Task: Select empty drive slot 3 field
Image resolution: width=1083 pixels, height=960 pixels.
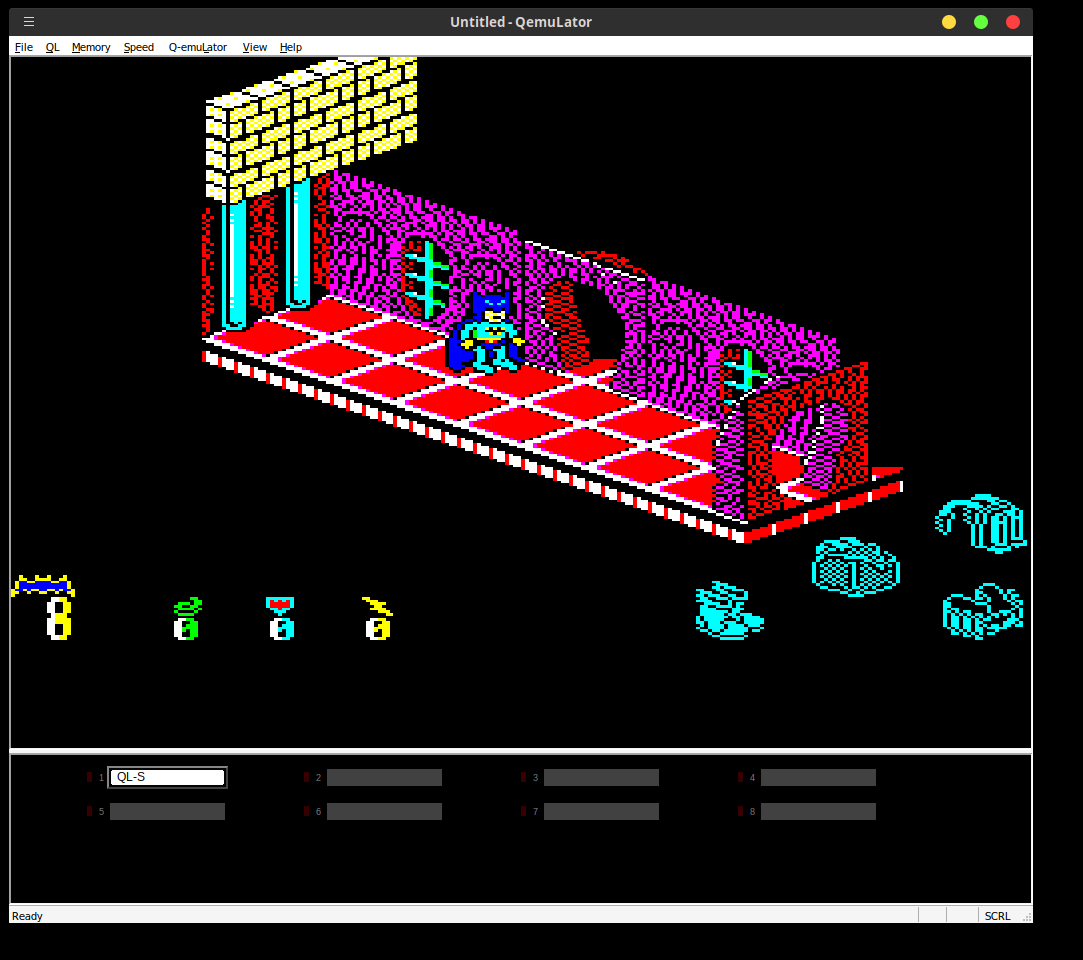Action: coord(601,778)
